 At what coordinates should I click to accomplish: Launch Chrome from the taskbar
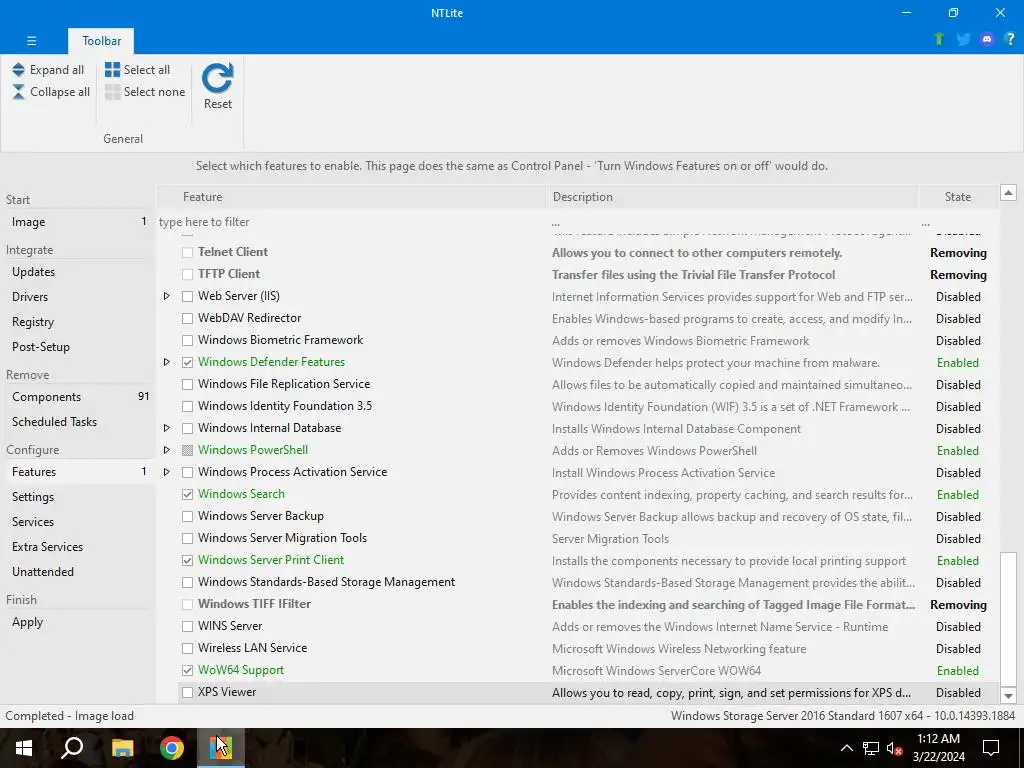[x=172, y=748]
